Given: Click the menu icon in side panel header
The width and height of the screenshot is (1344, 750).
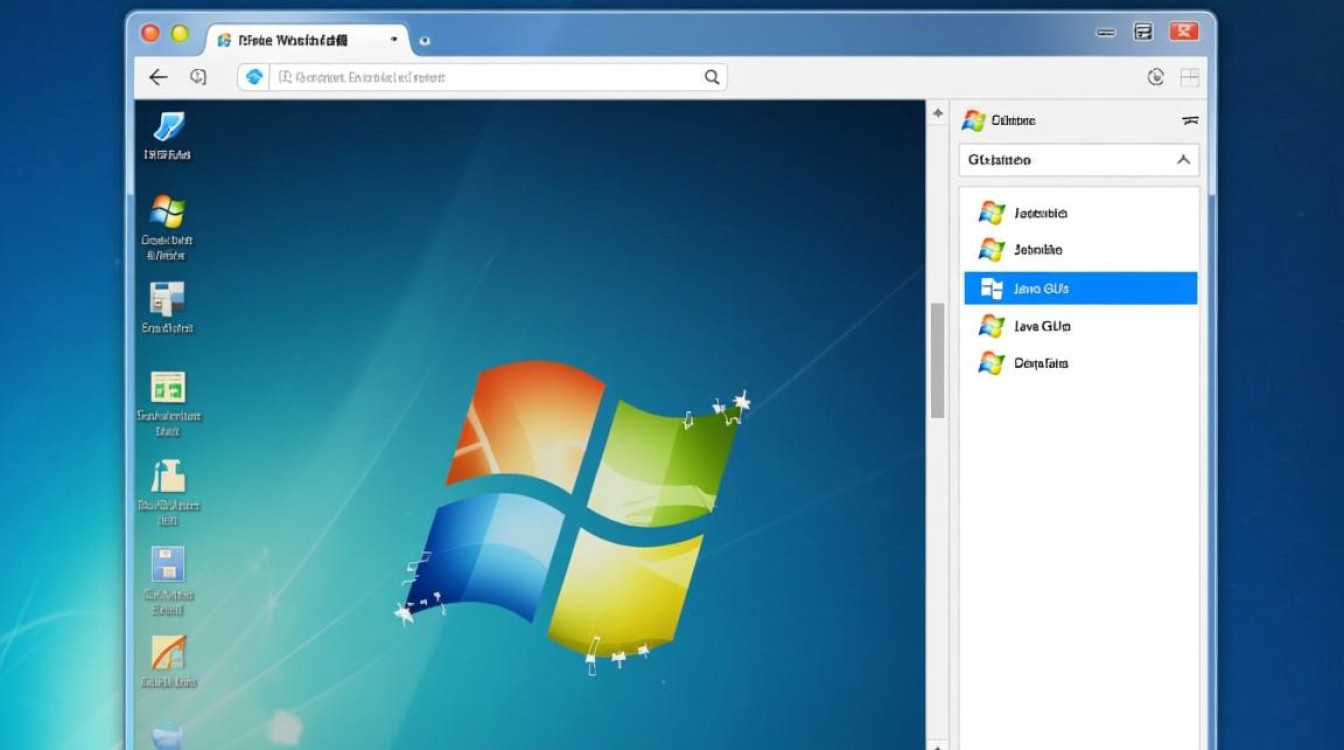Looking at the screenshot, I should tap(1190, 120).
